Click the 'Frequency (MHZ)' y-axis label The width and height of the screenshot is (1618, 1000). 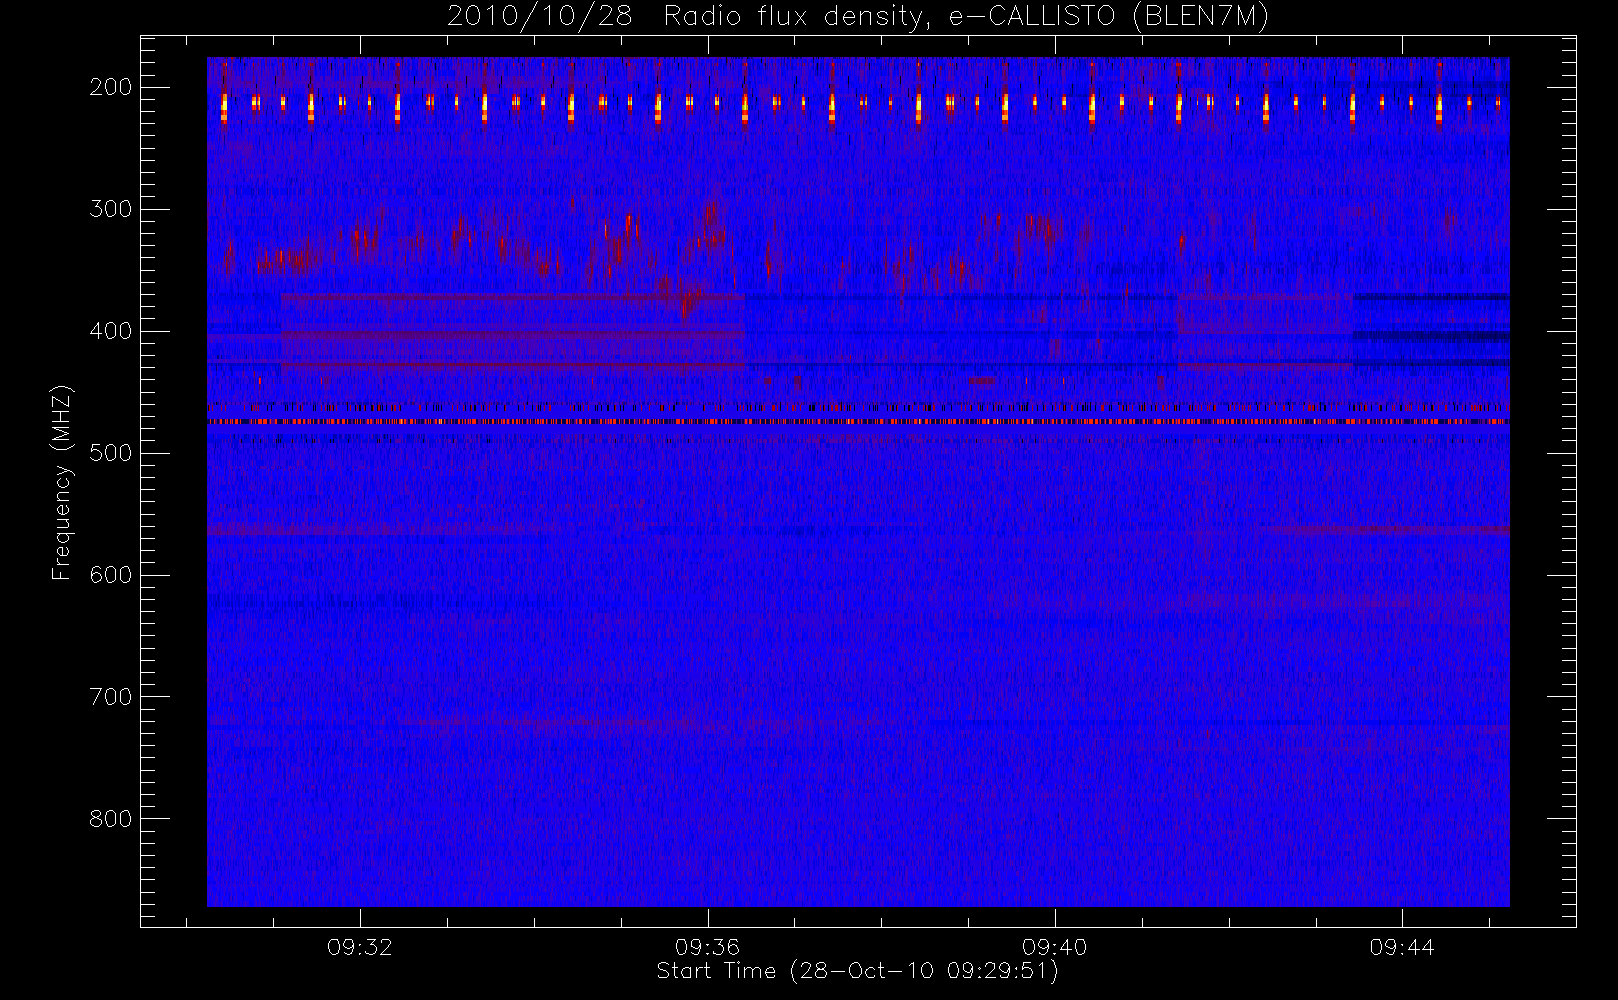62,482
